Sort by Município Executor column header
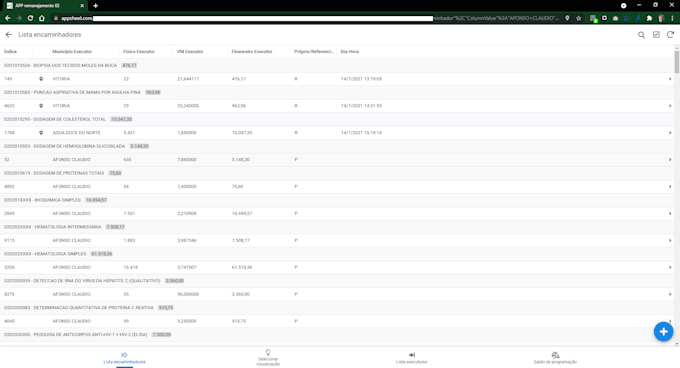This screenshot has width=680, height=368. tap(72, 52)
